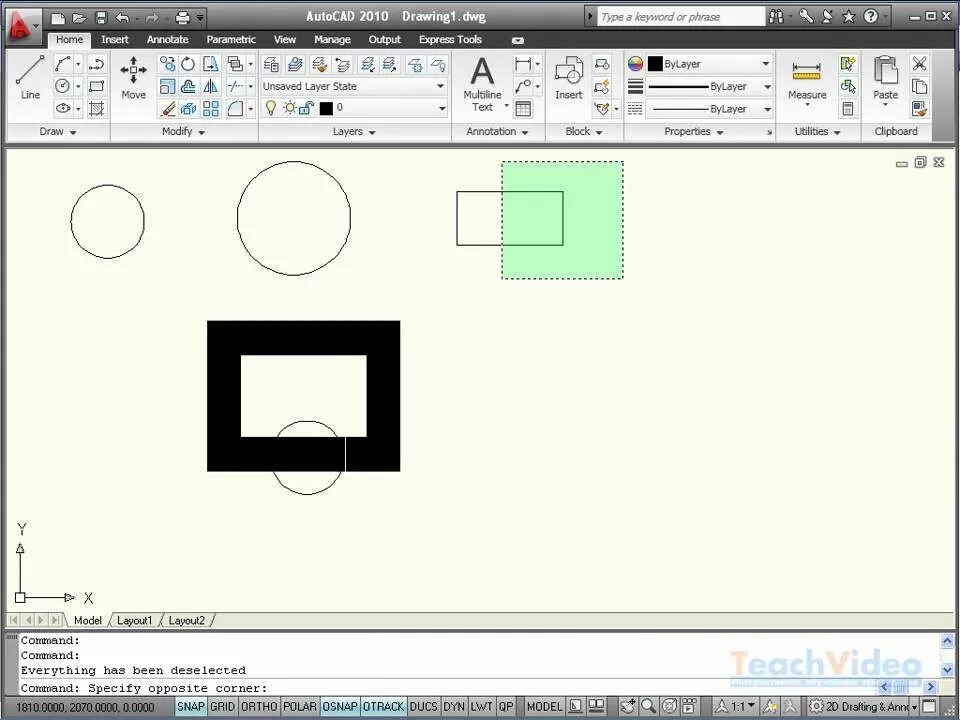Switch to the Layout1 tab

point(134,620)
